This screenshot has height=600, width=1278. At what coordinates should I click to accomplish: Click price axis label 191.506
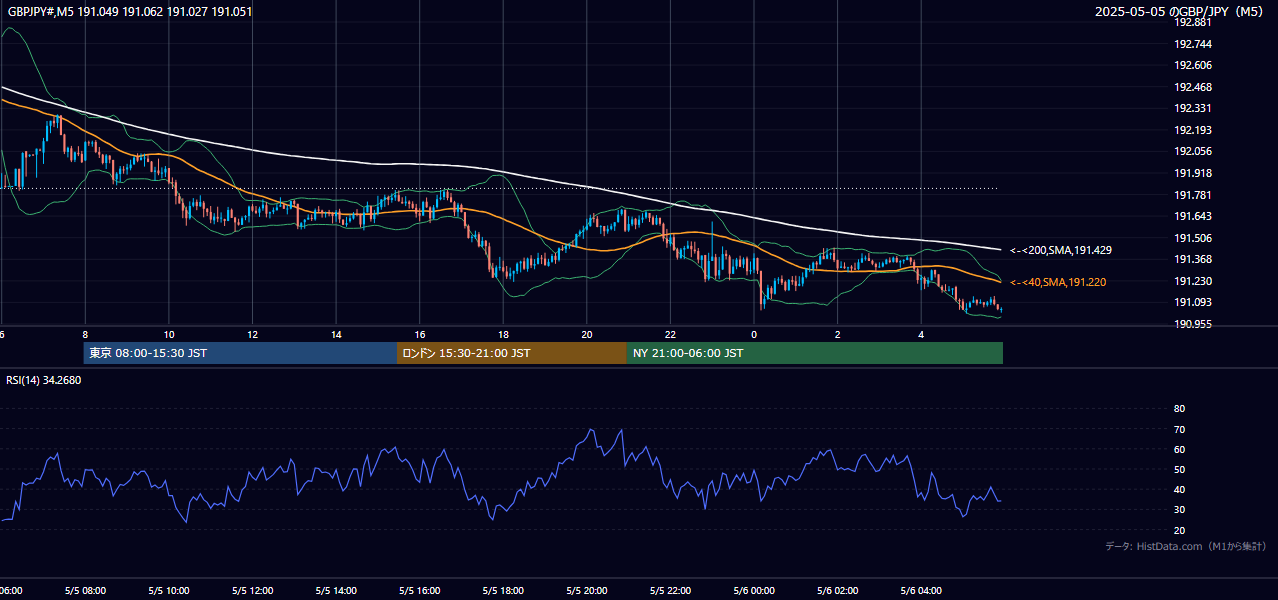point(1194,238)
